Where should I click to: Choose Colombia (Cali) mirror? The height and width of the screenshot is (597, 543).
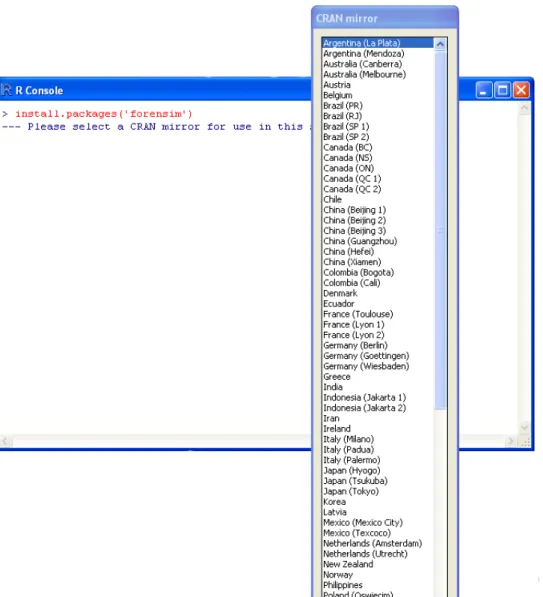point(378,283)
